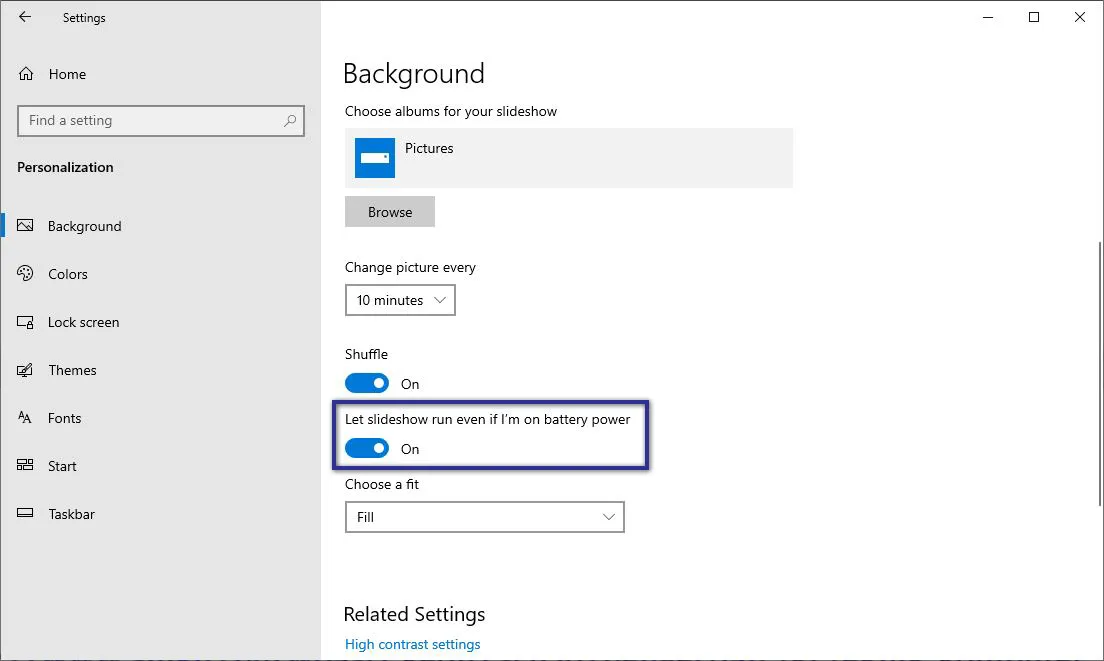Click the Start settings icon
The height and width of the screenshot is (661, 1104).
(x=25, y=466)
